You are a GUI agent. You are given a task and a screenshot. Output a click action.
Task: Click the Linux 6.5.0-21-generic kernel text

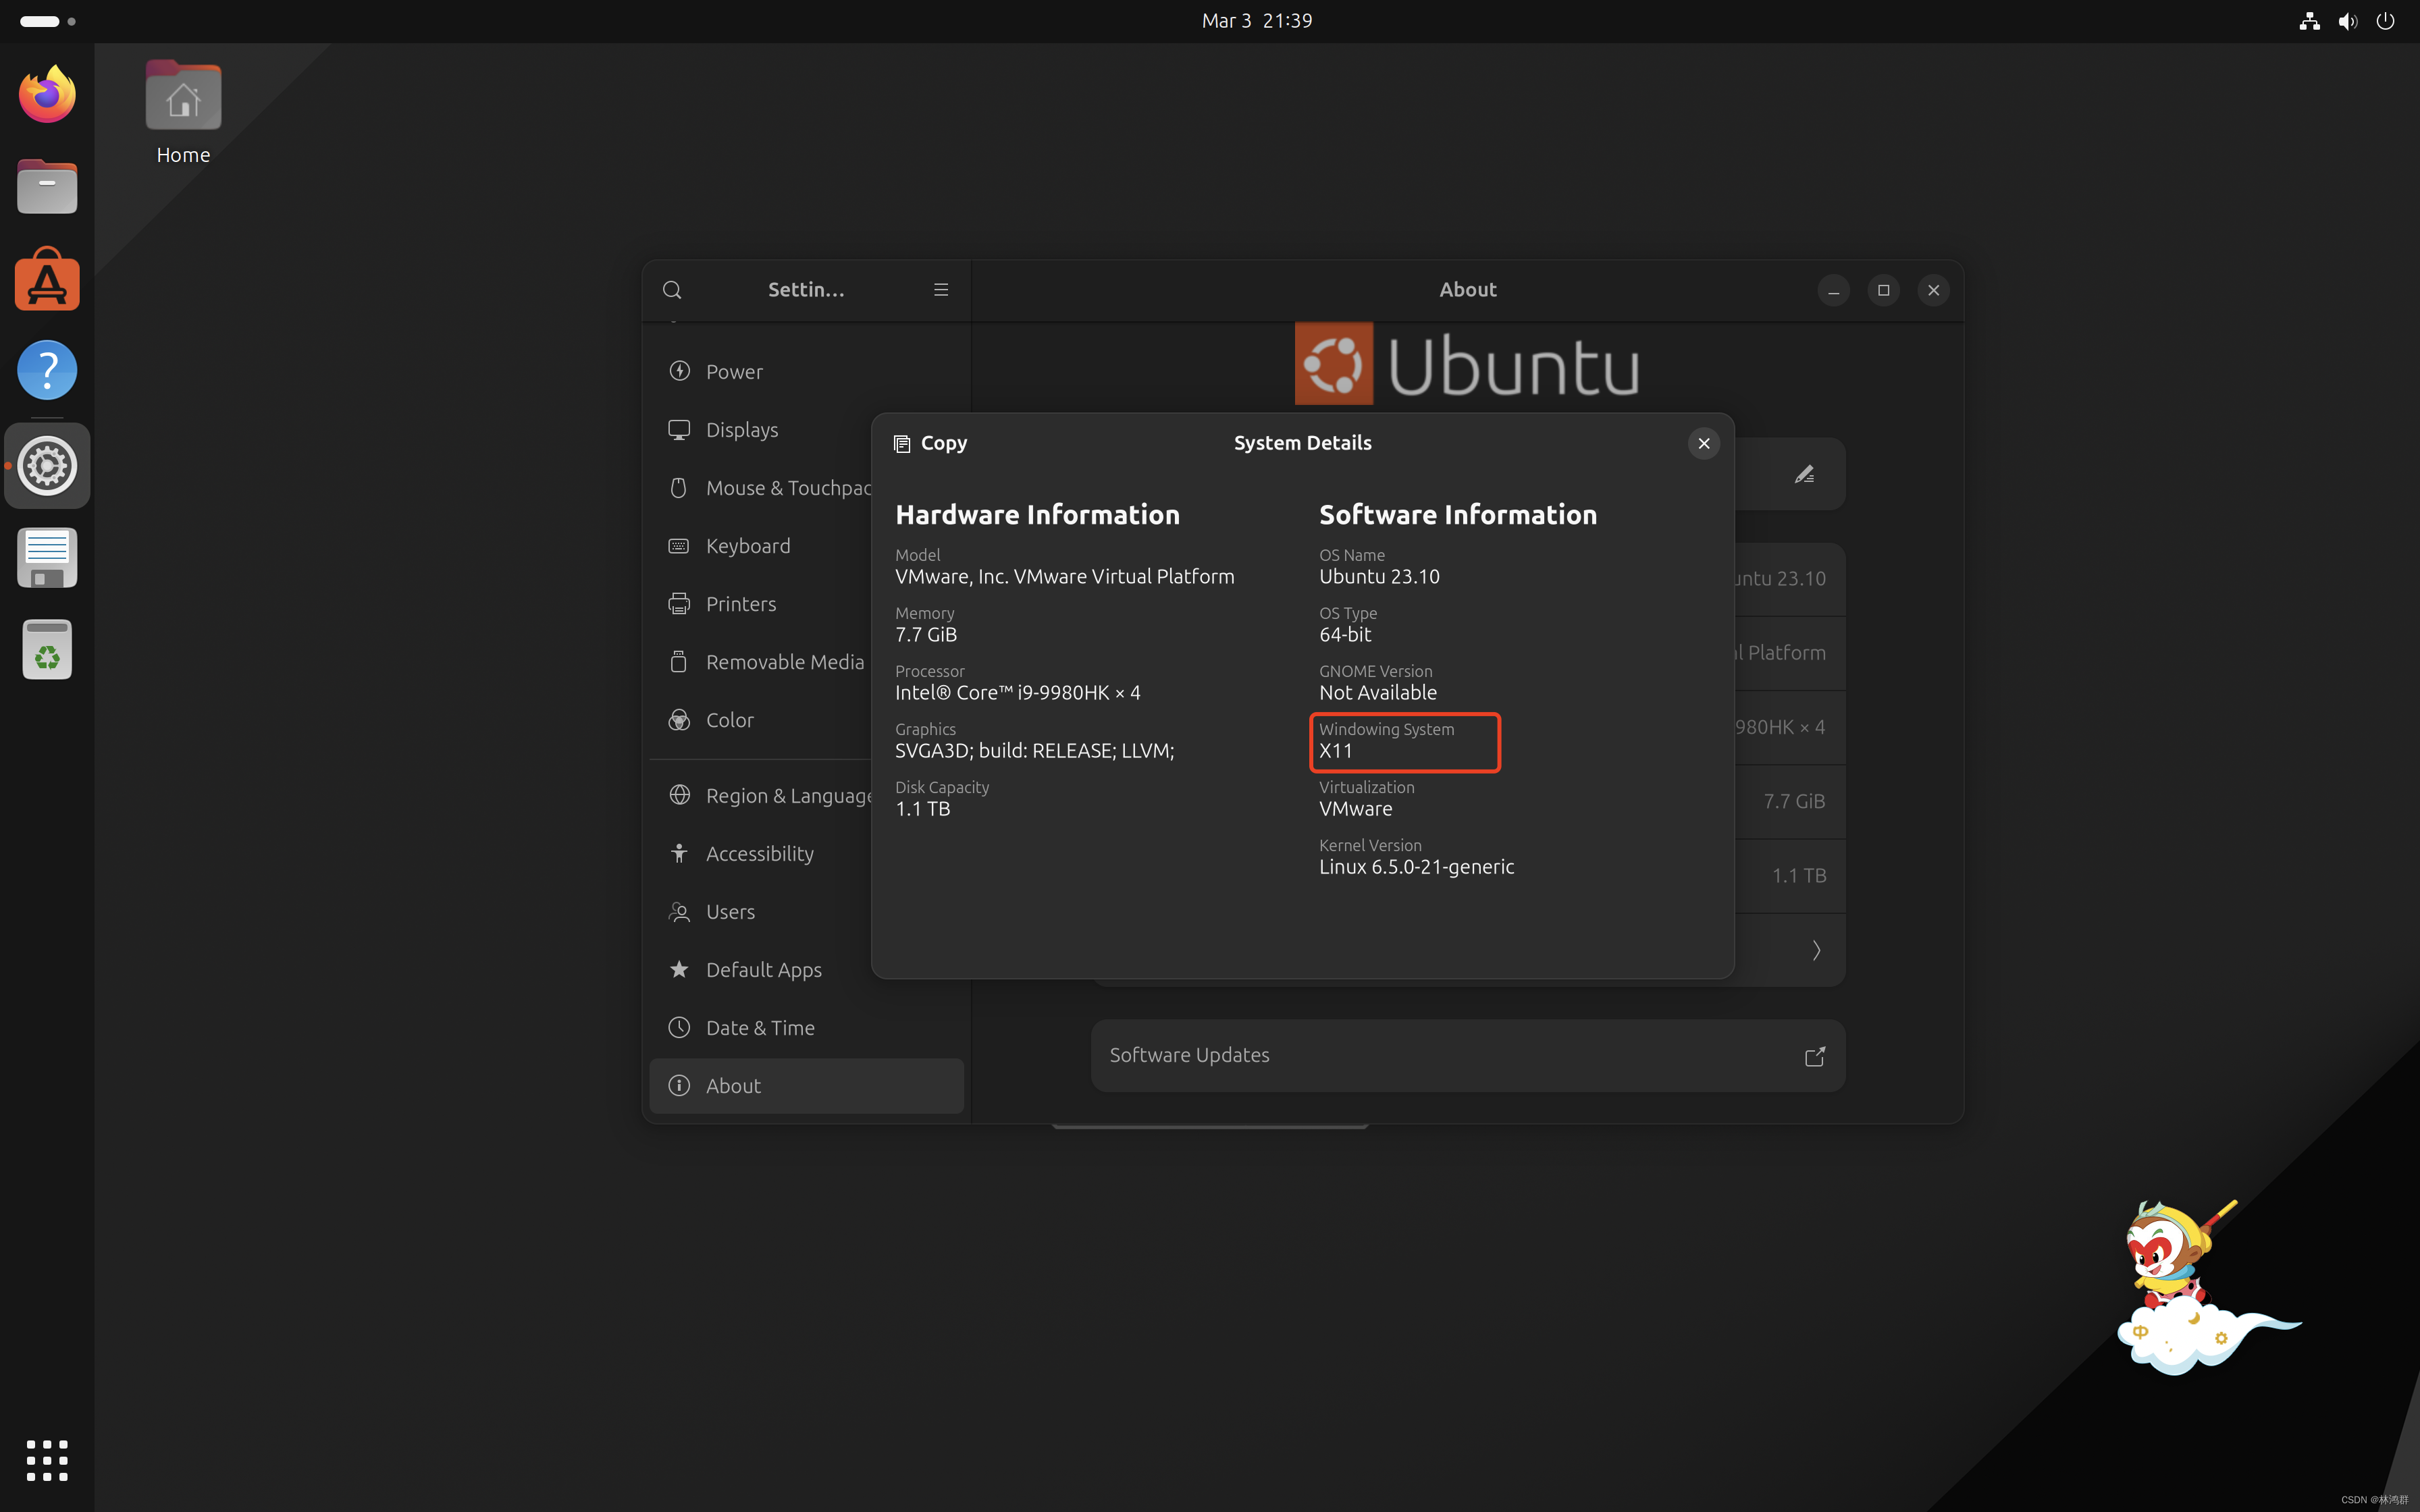1416,867
